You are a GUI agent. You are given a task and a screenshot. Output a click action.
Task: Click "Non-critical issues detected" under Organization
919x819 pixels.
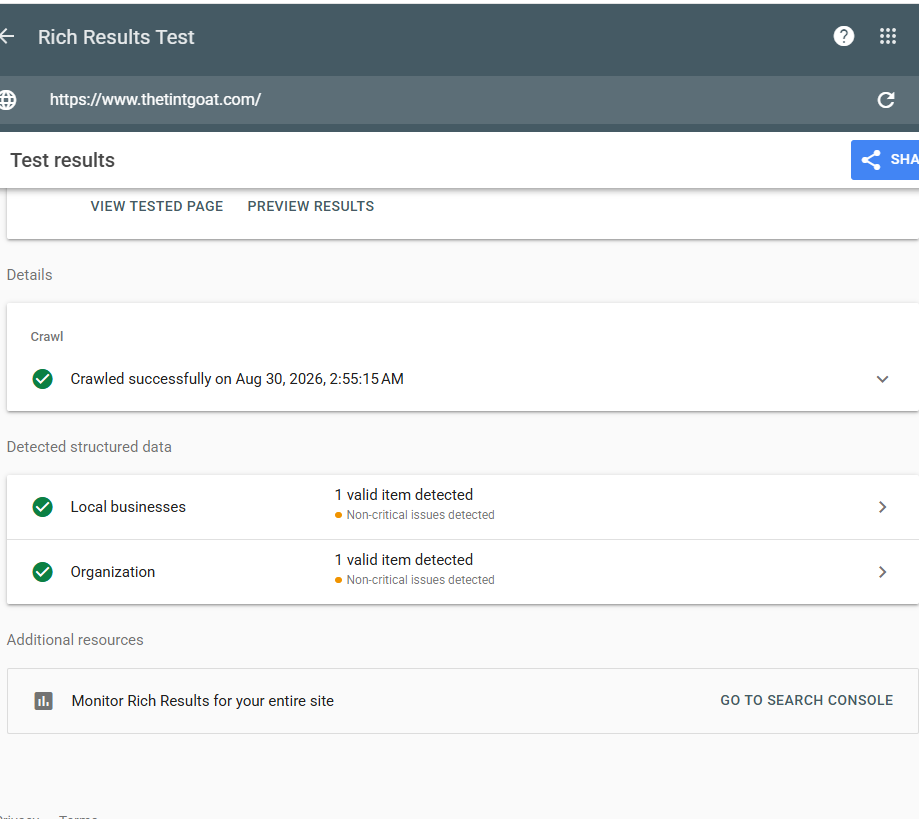(x=420, y=580)
